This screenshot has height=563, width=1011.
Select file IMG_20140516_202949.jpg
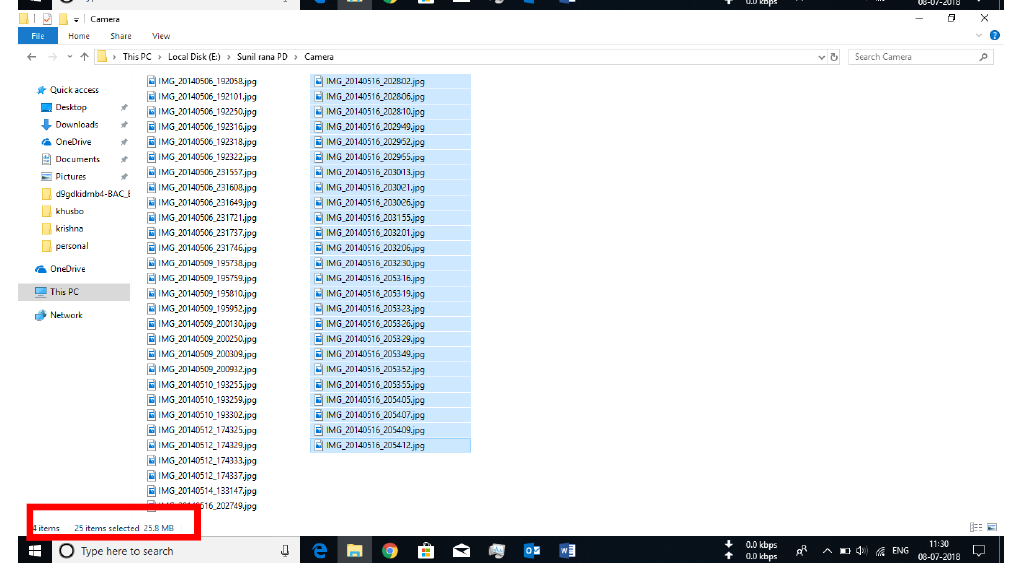(390, 127)
